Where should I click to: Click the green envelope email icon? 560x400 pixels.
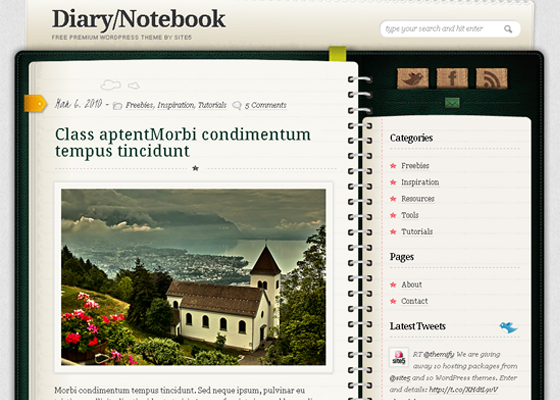452,103
